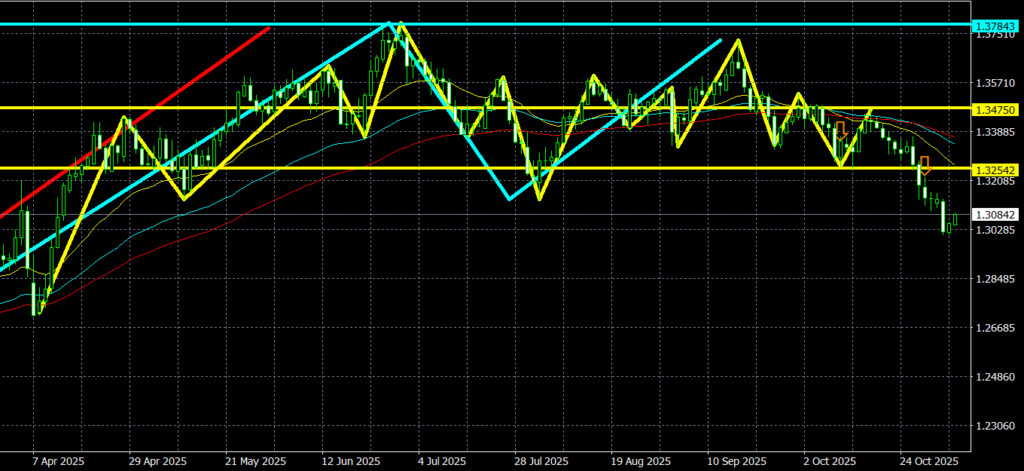Click the orange down arrow near 2 Oct 2025
1024x471 pixels.
pyautogui.click(x=841, y=129)
